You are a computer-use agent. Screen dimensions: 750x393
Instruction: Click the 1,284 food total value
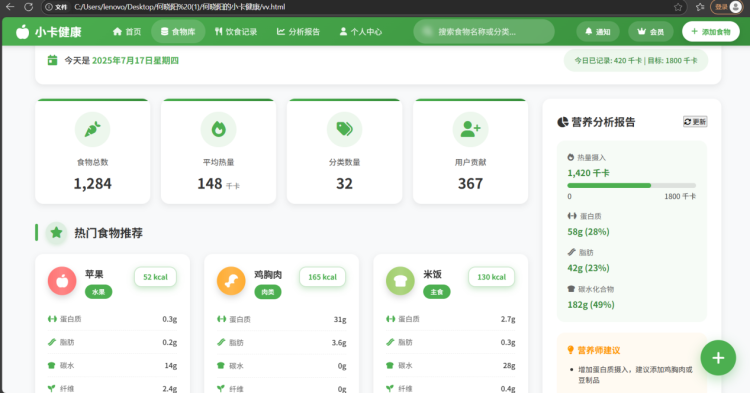click(92, 184)
